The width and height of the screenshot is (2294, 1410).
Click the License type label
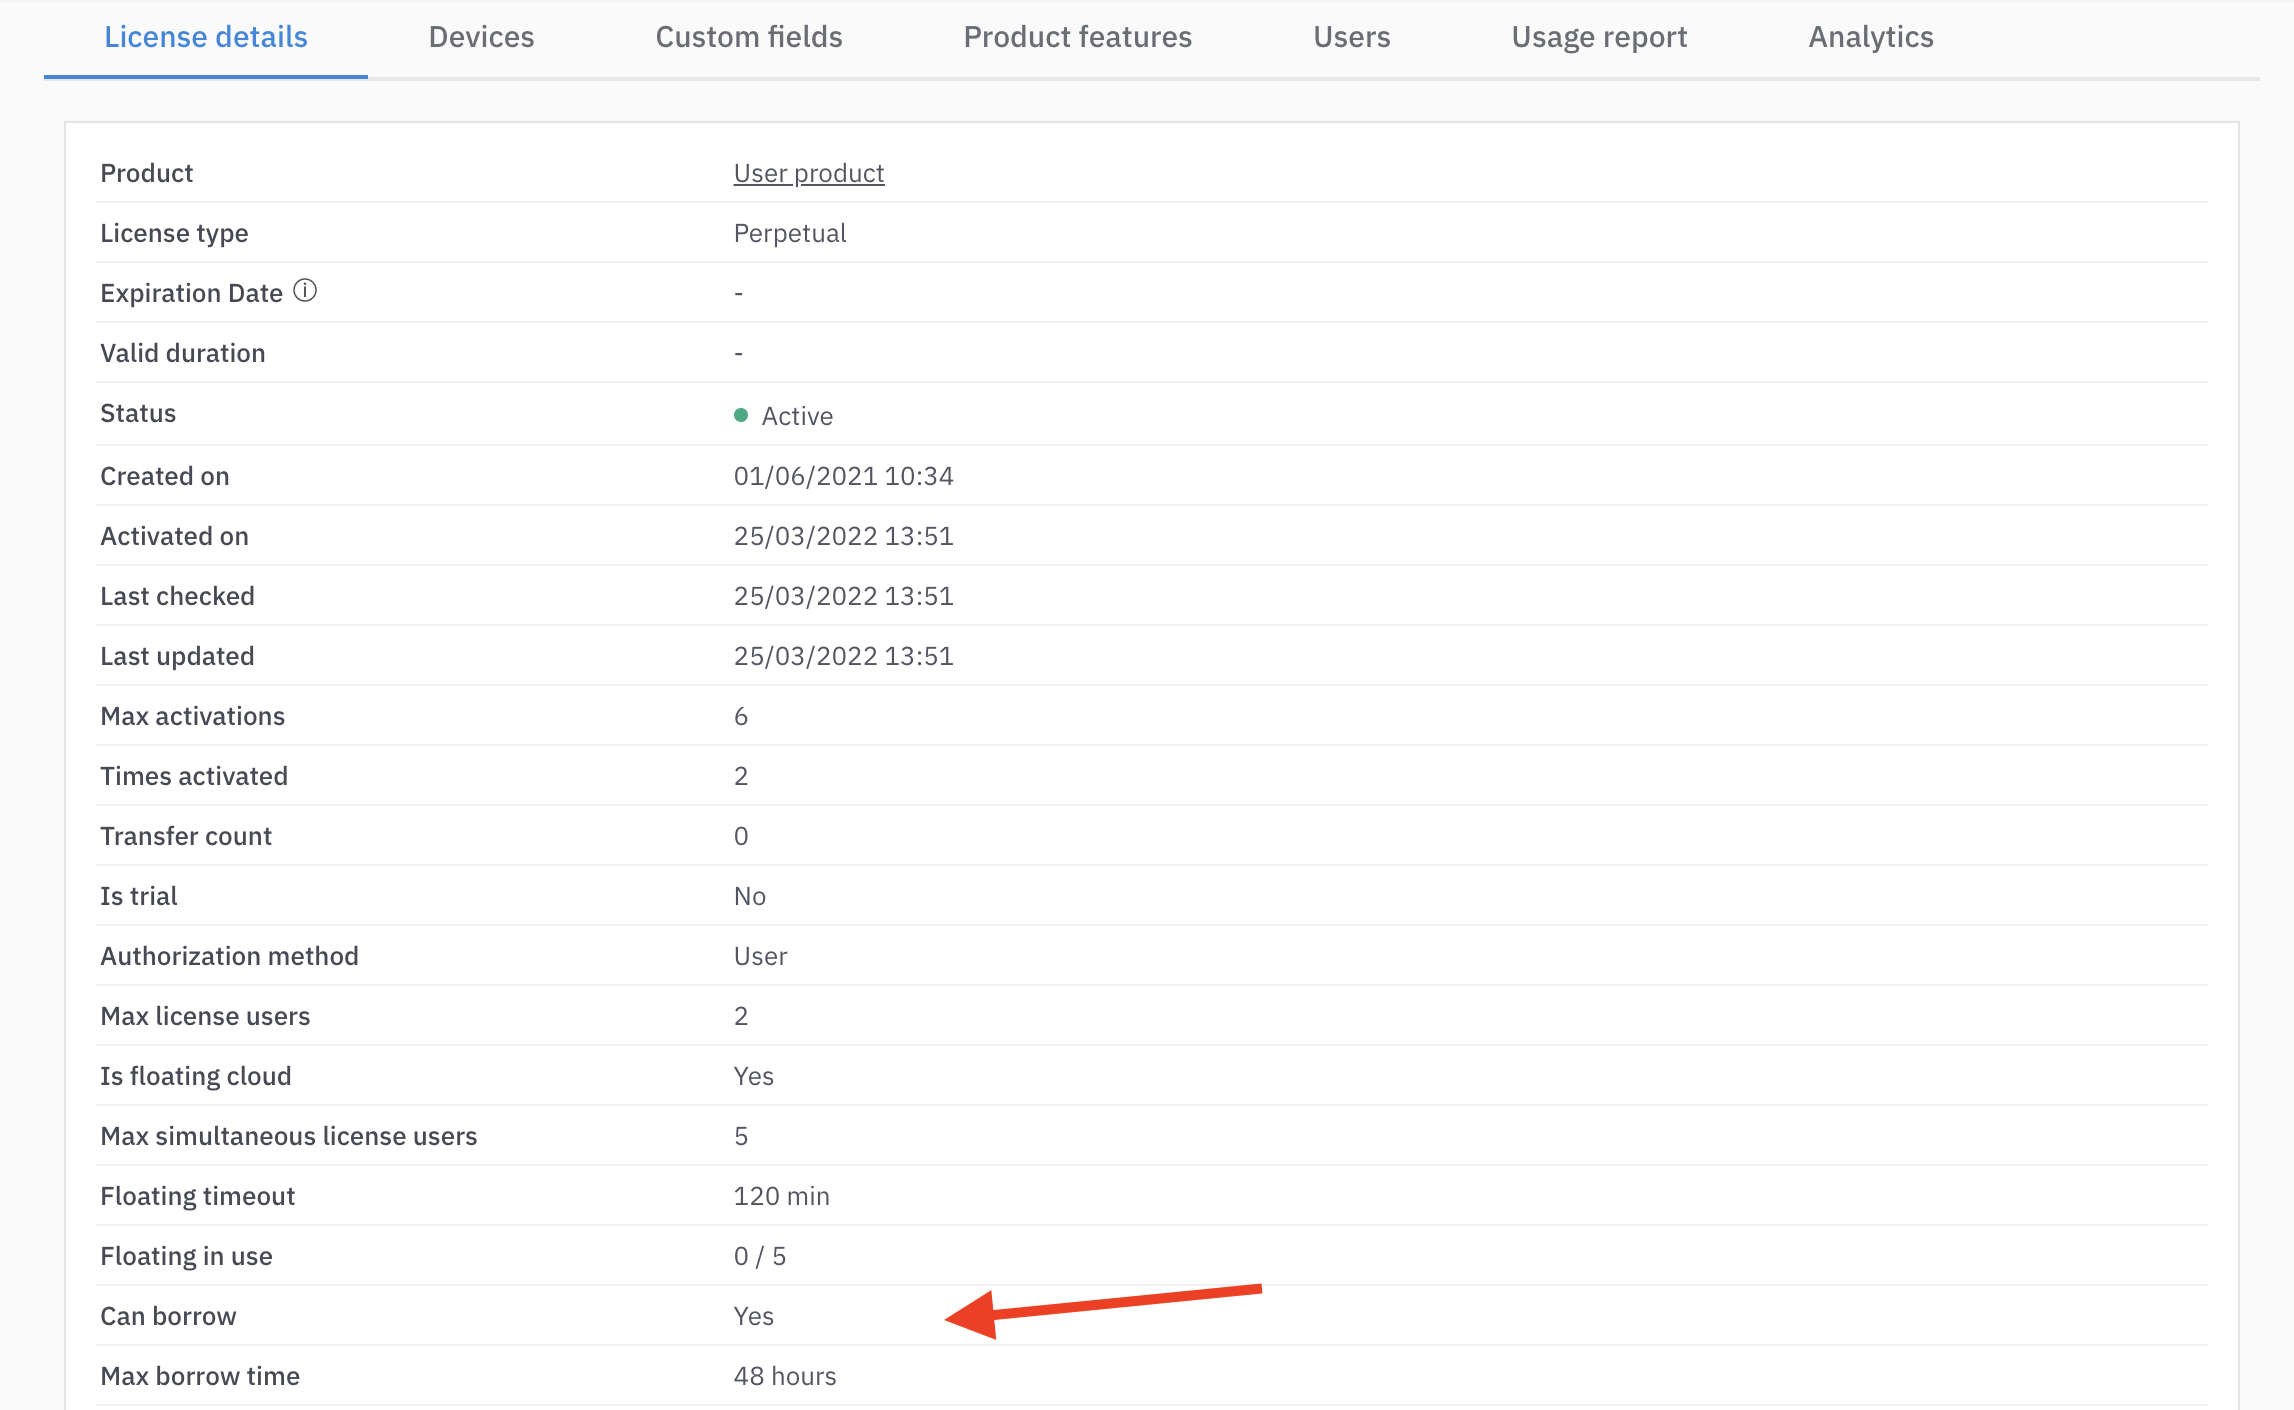point(174,233)
